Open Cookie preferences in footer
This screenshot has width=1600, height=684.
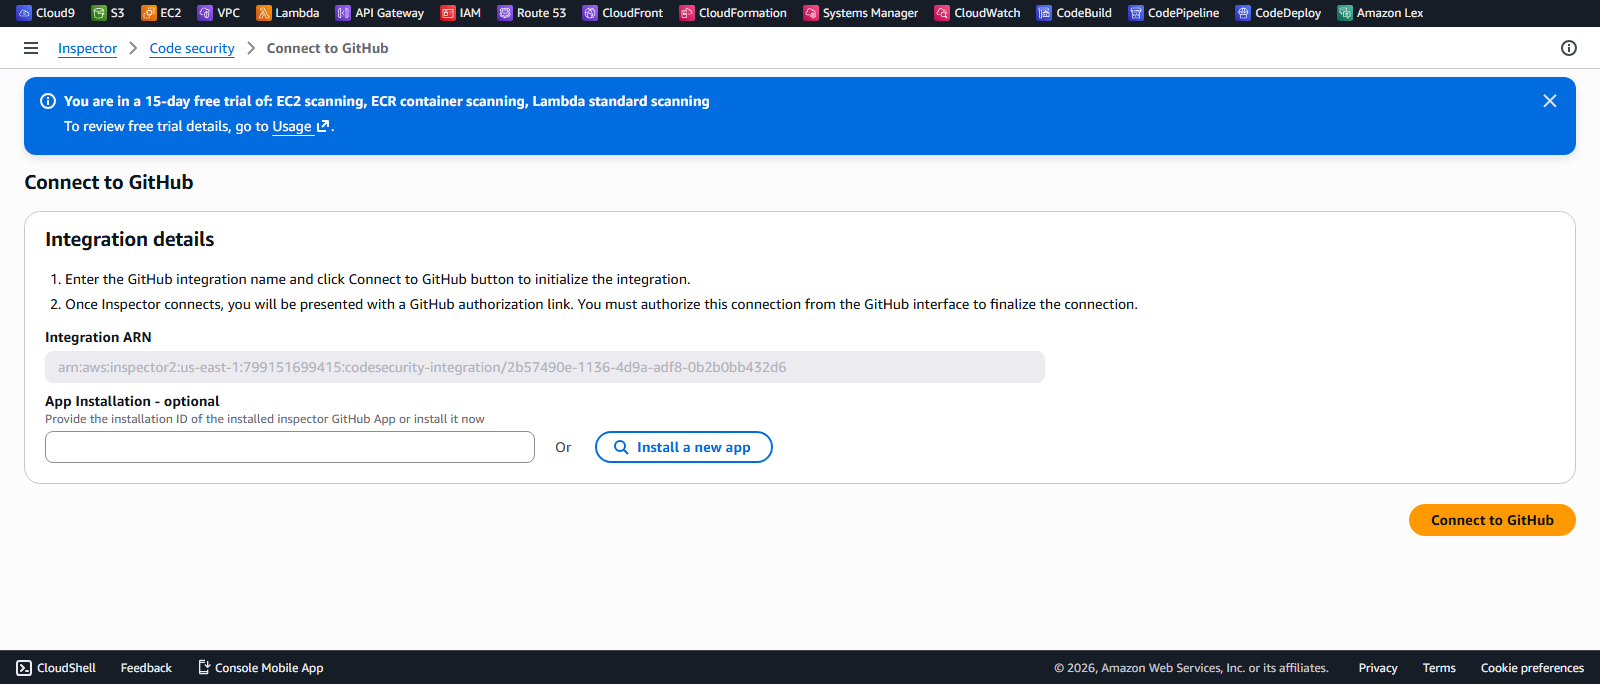1532,668
